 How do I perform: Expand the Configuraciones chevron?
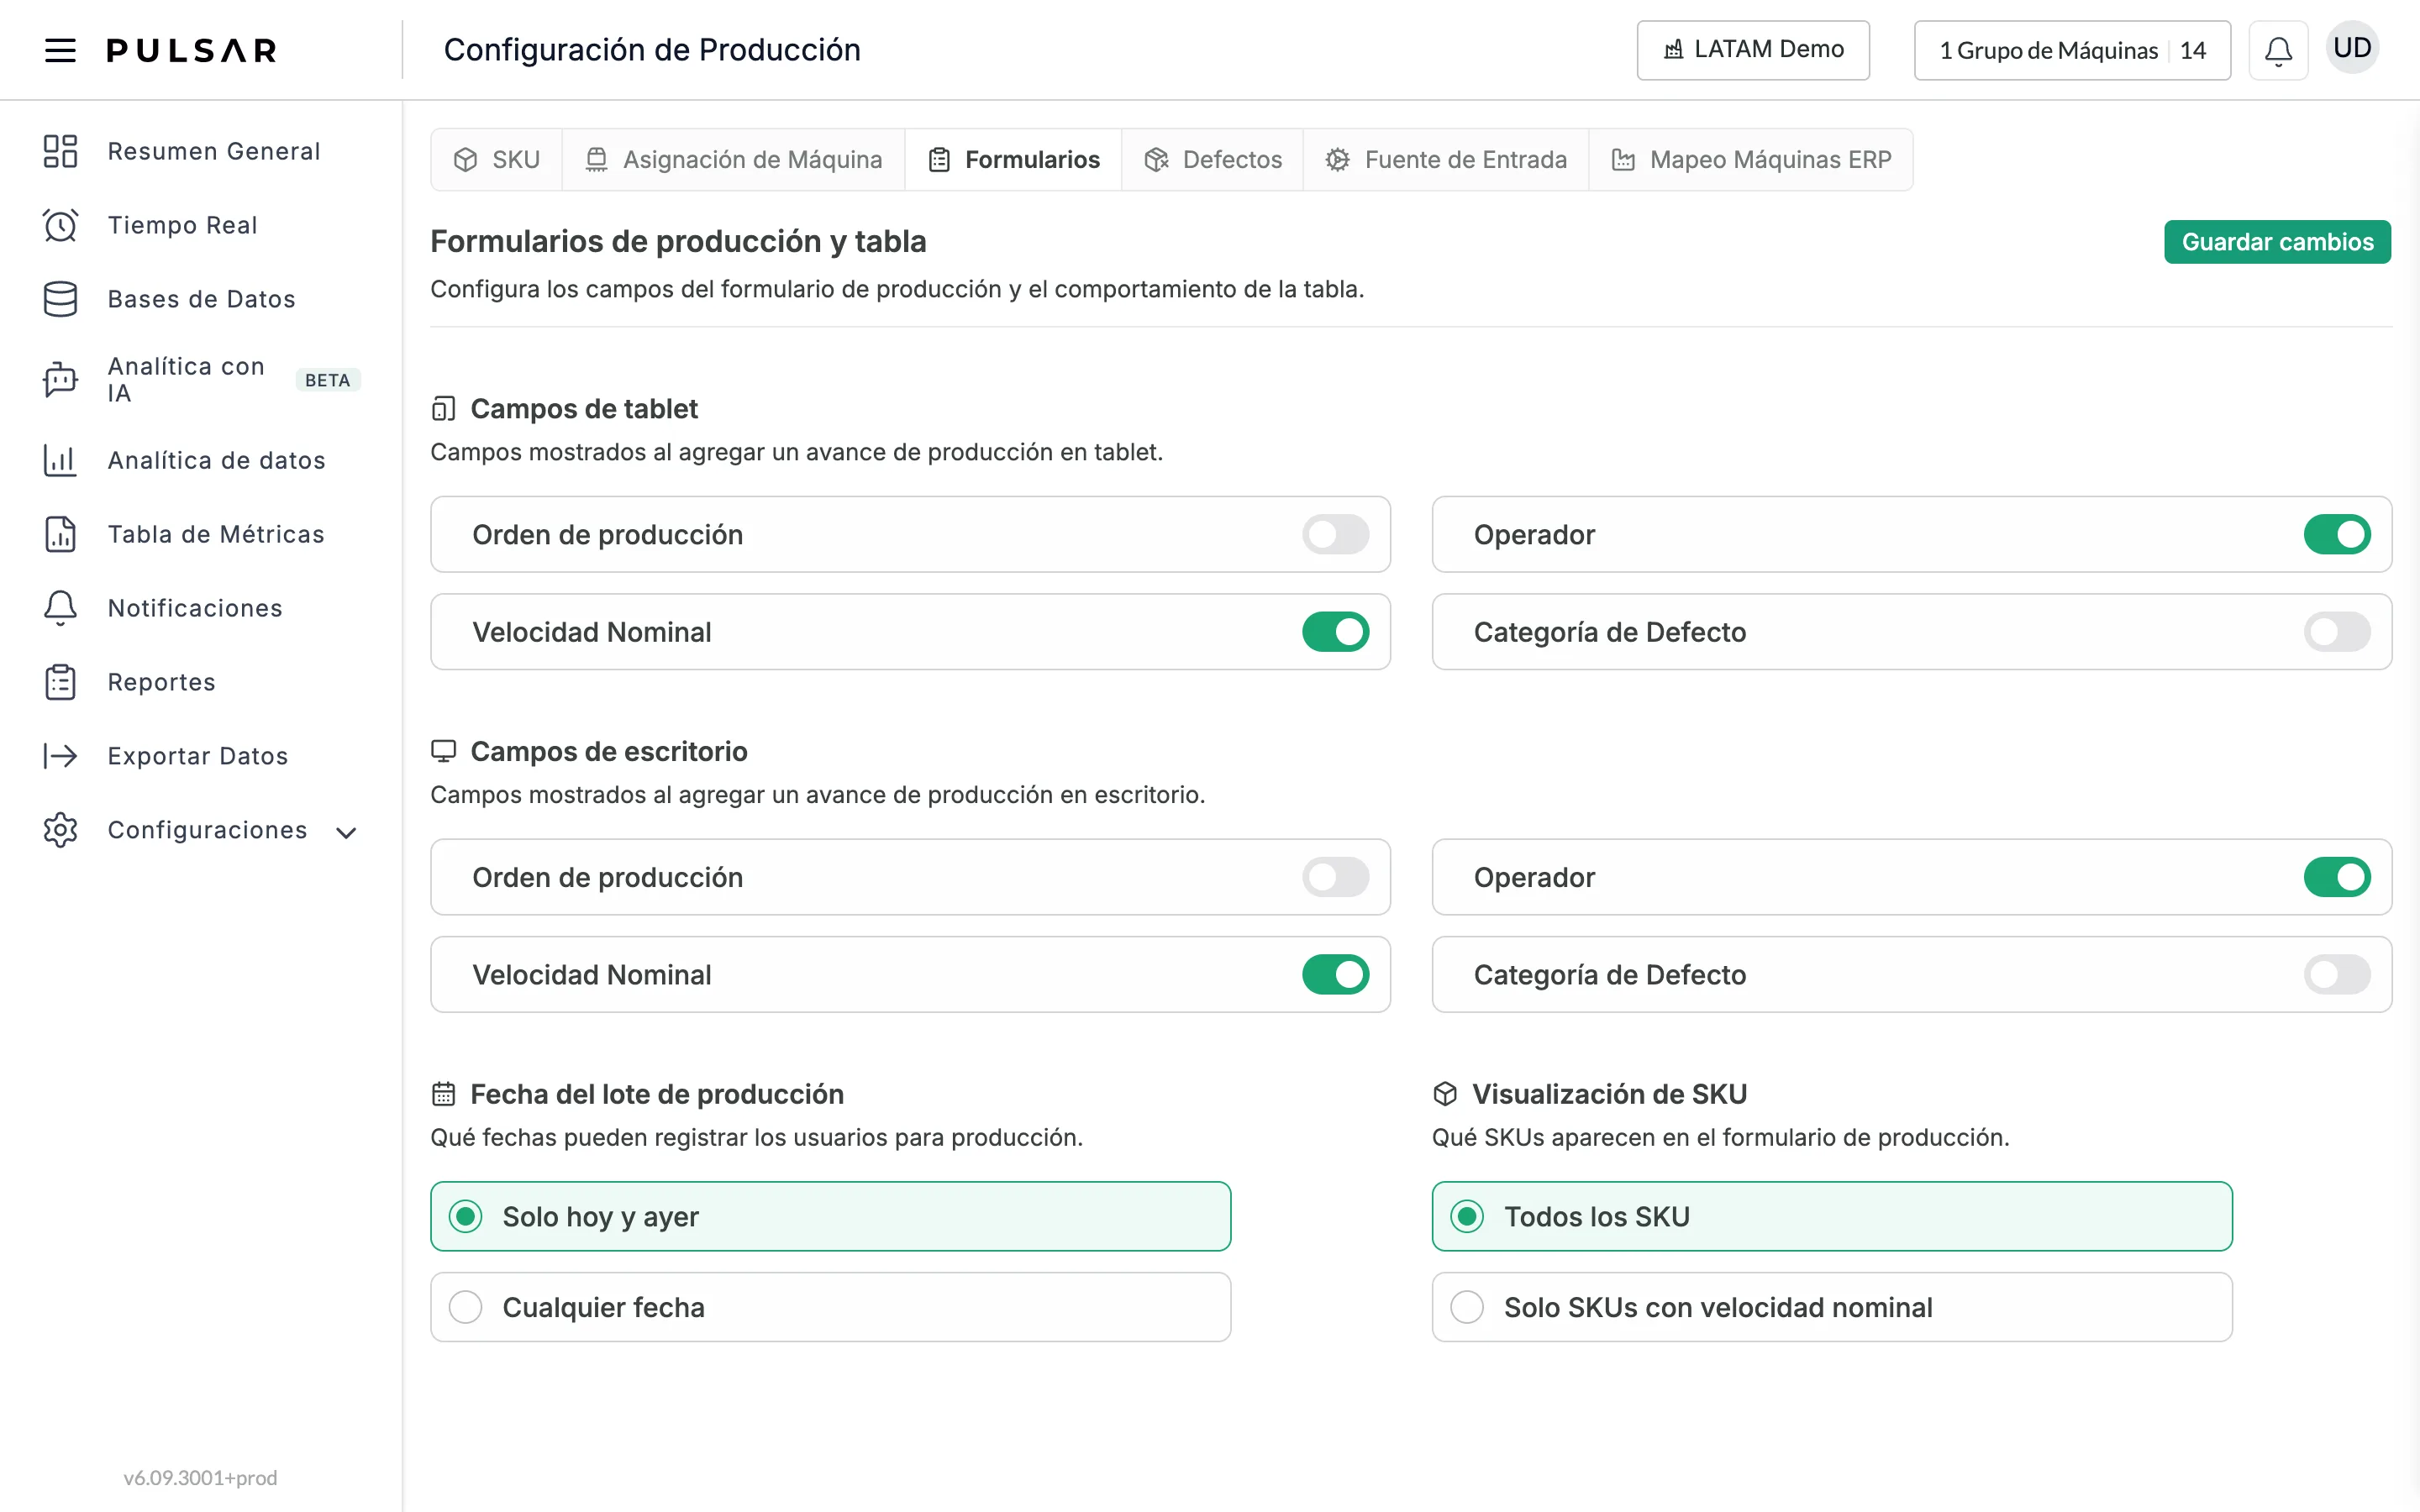[x=346, y=832]
